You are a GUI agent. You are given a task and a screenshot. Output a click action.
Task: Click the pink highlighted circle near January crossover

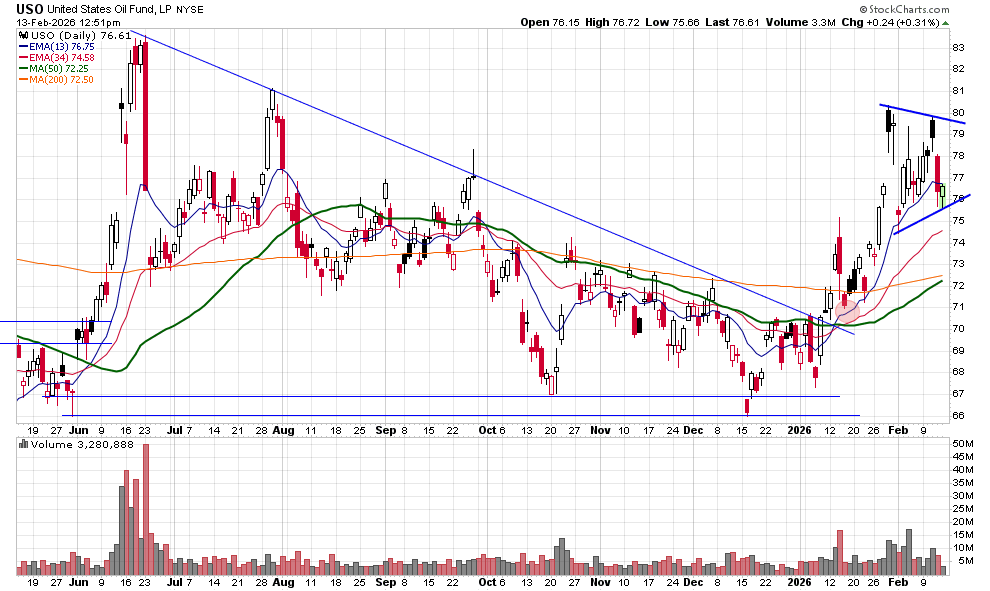point(847,309)
